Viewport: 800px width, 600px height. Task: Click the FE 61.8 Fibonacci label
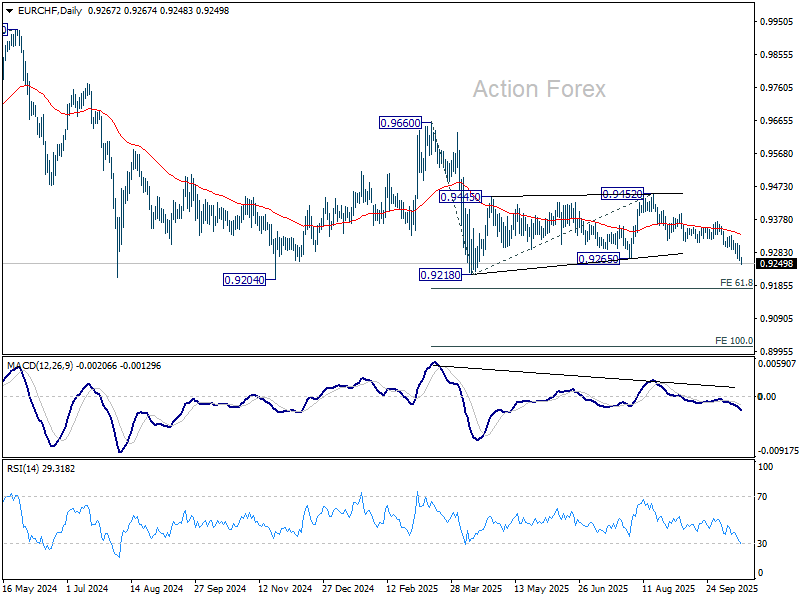pos(736,283)
